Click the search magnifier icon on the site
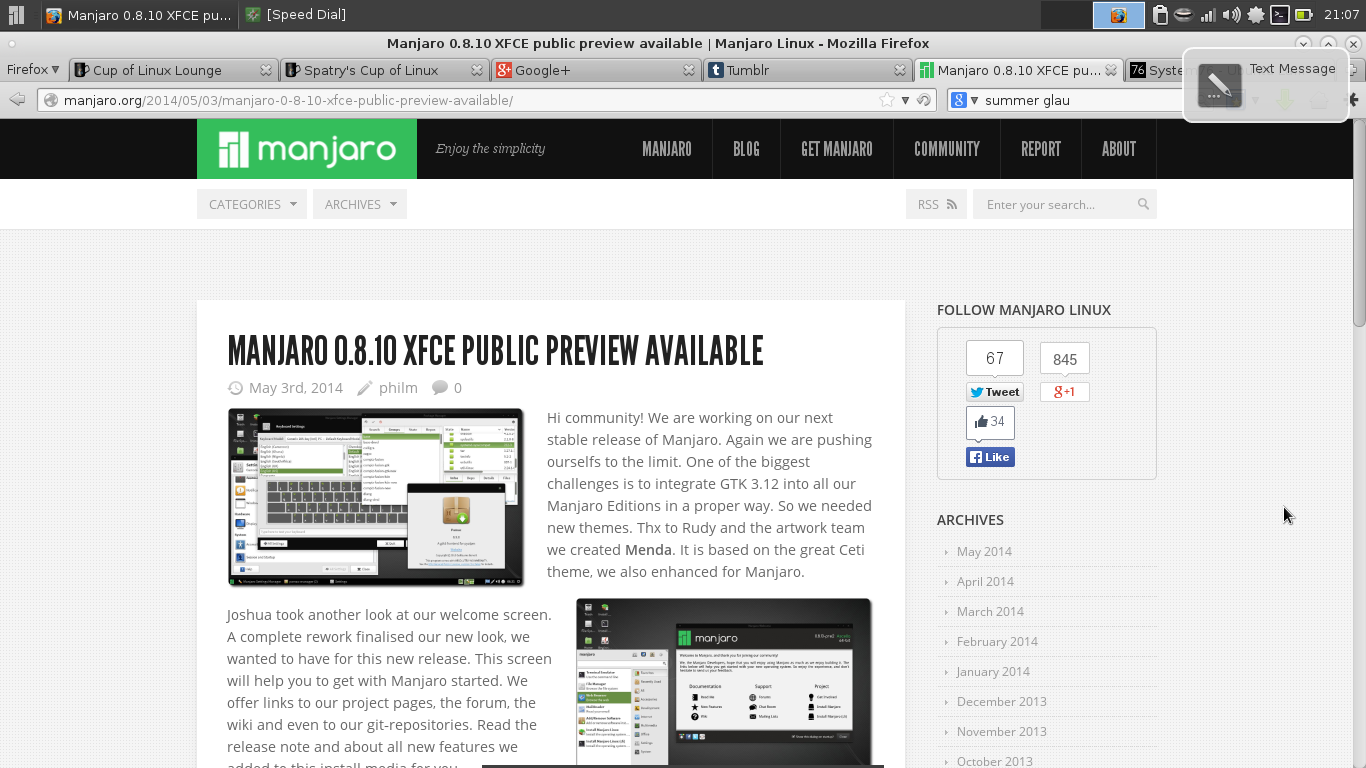 (x=1143, y=204)
